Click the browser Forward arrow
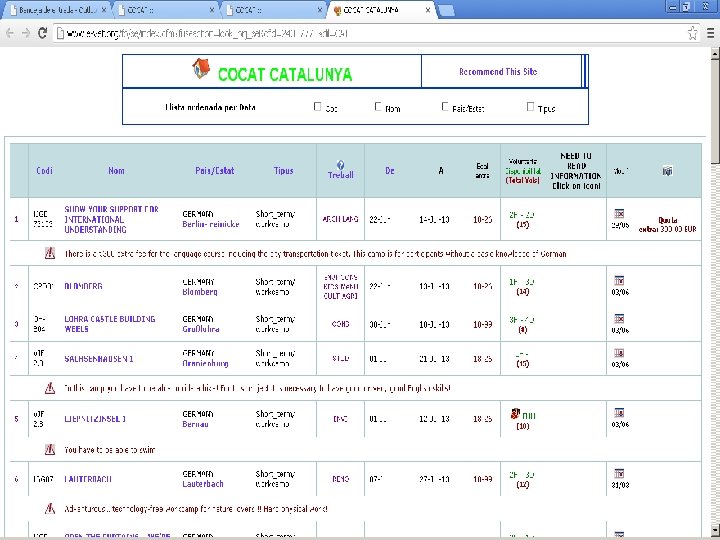720x540 pixels. pyautogui.click(x=26, y=33)
